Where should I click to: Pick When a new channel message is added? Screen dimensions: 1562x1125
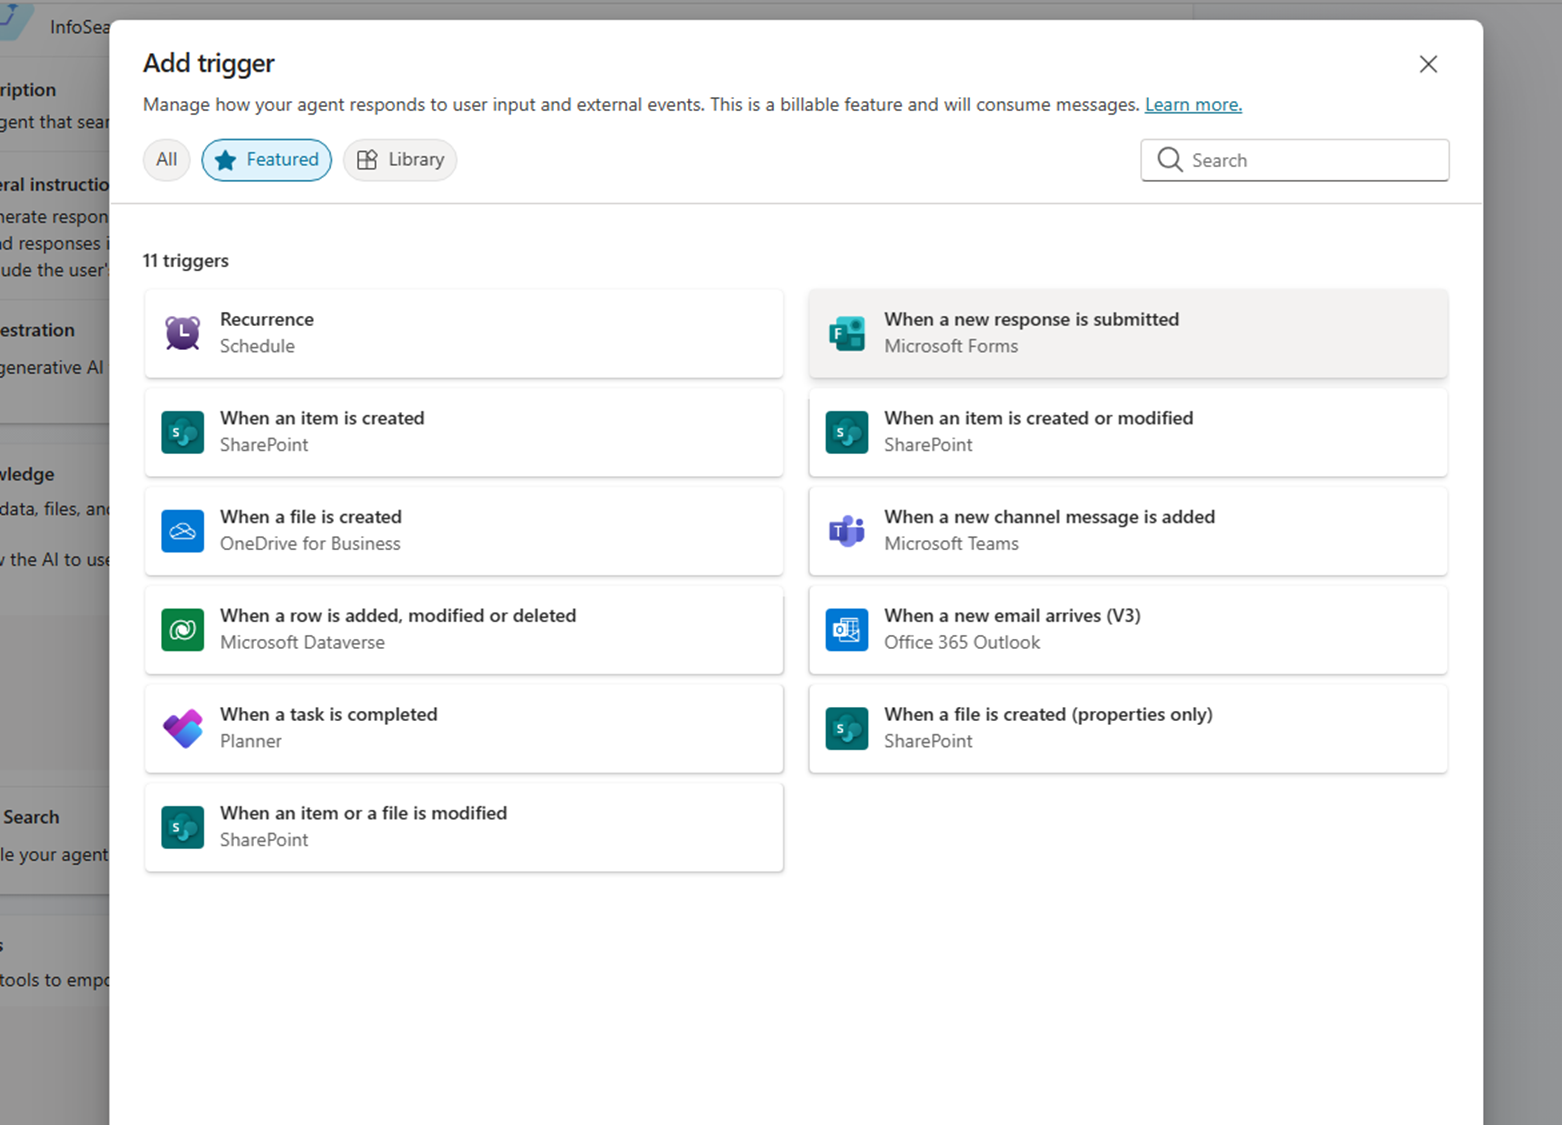pos(1128,531)
